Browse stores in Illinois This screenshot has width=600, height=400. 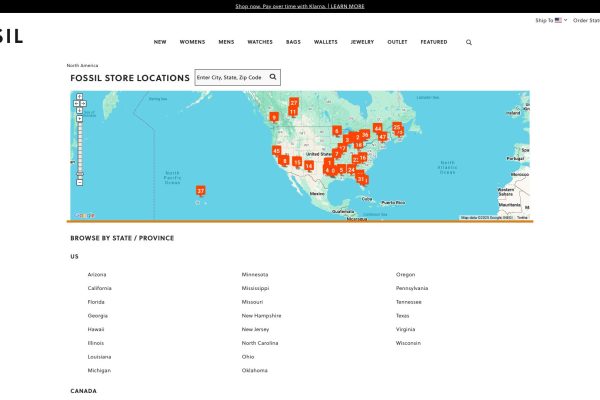pyautogui.click(x=96, y=343)
